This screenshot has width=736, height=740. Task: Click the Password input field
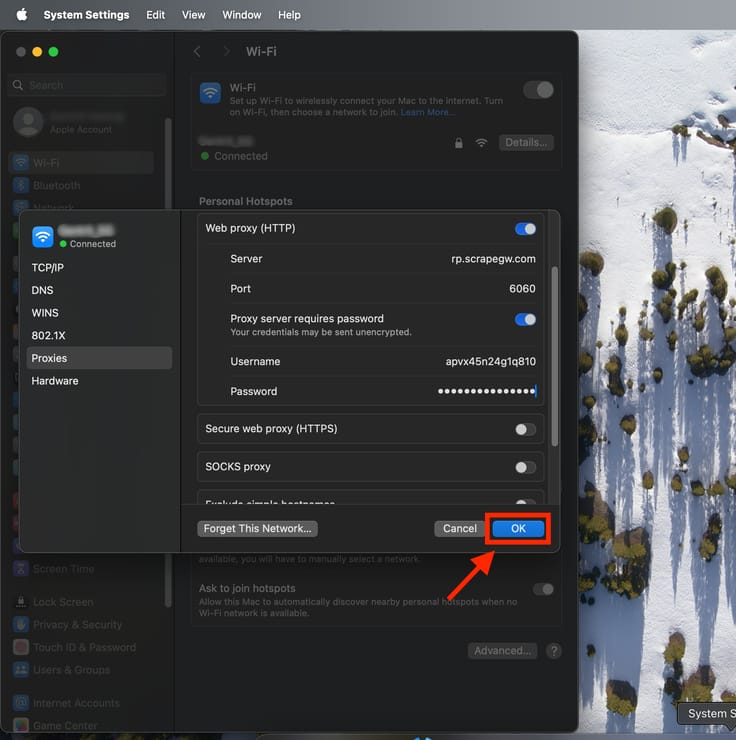coord(485,392)
